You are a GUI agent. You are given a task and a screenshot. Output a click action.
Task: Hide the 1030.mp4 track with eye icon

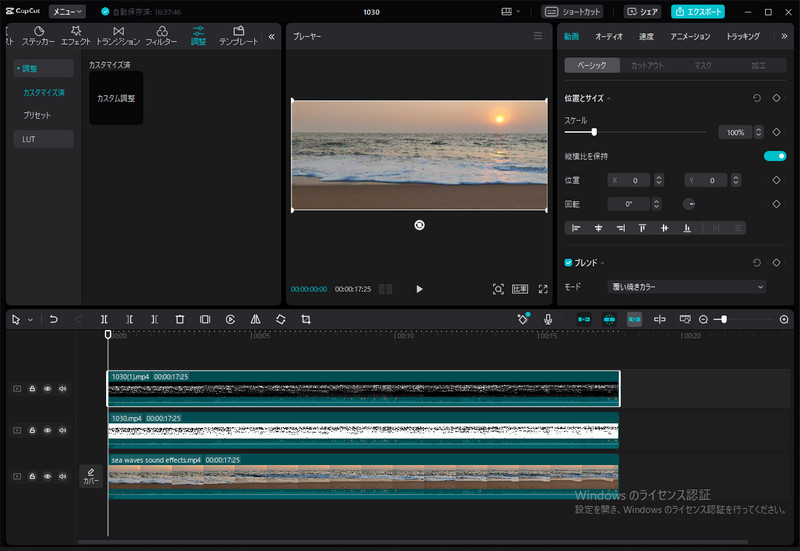click(x=47, y=430)
